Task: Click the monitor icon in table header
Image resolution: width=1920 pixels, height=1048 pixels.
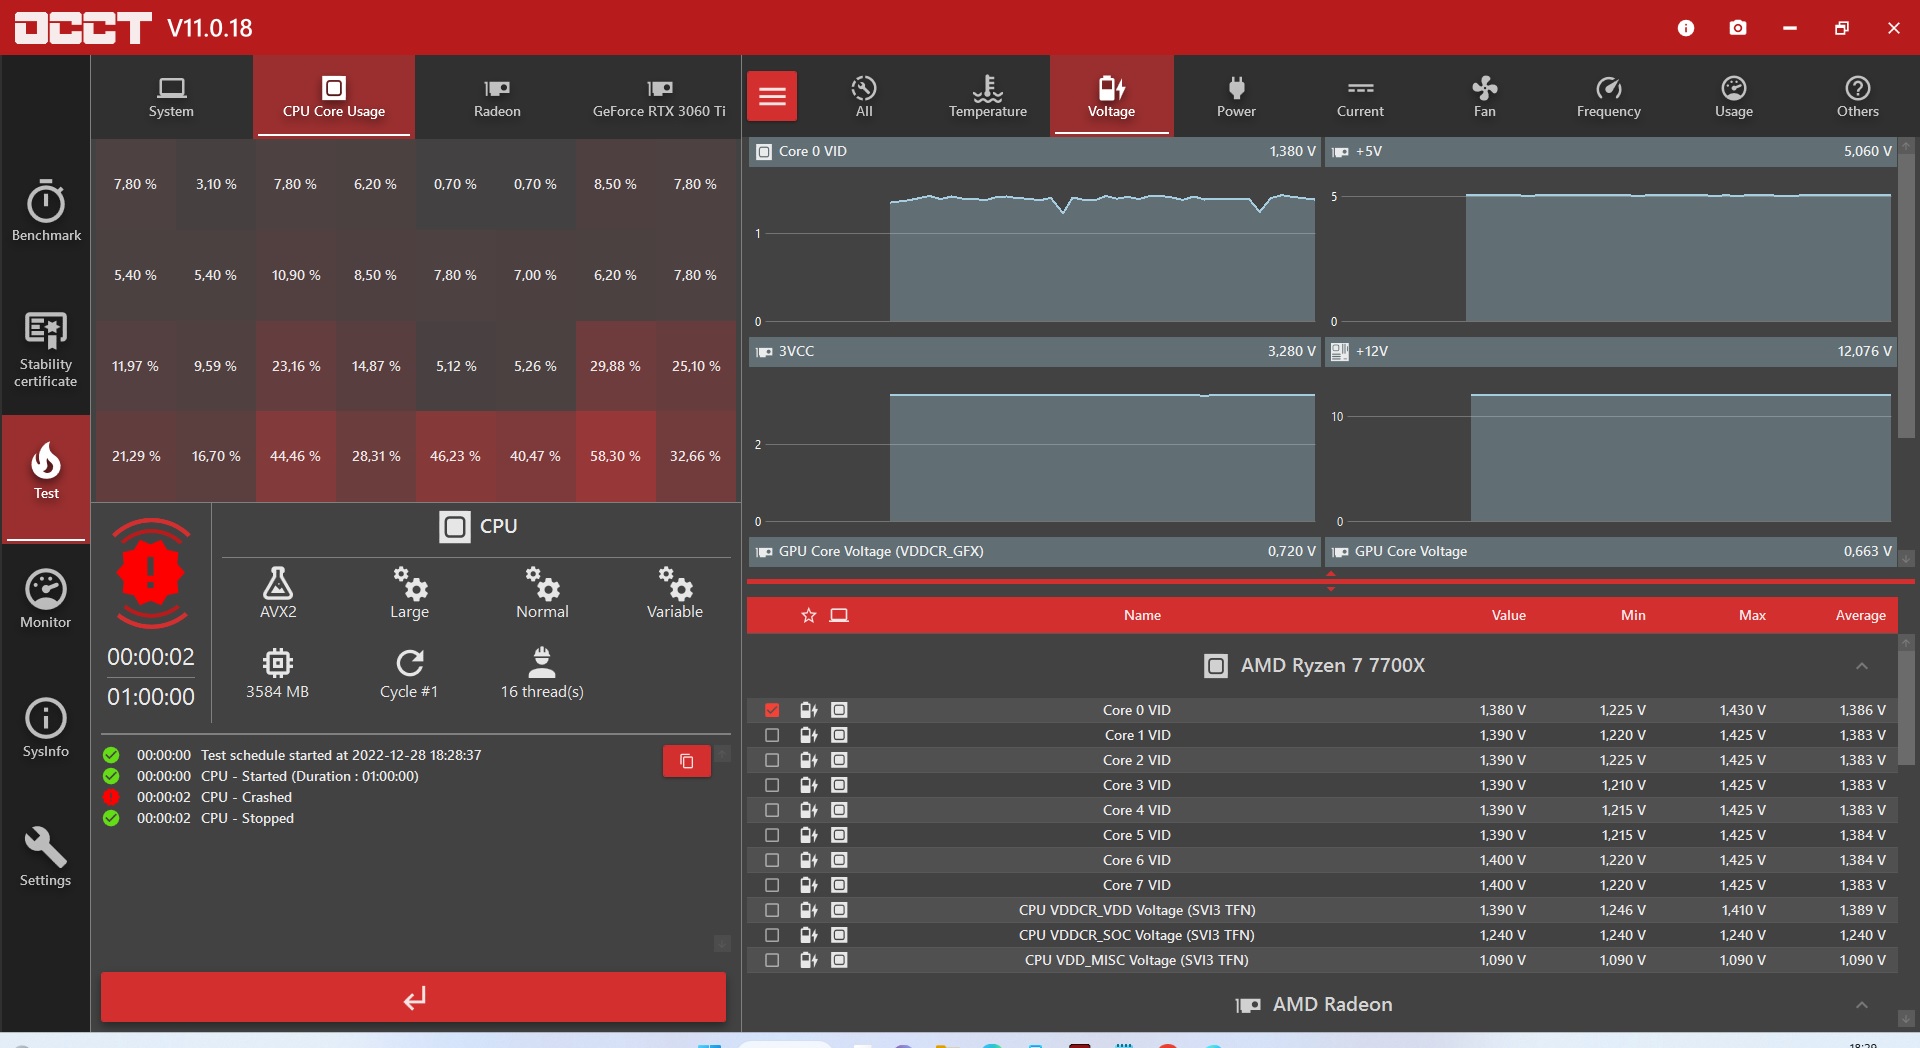Action: 839,615
